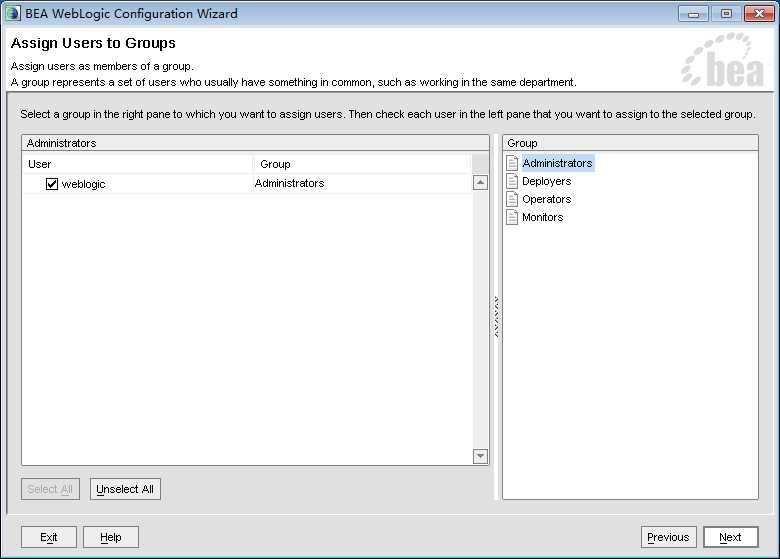Click the Administrators header above user table
Image resolution: width=780 pixels, height=559 pixels.
tap(255, 143)
